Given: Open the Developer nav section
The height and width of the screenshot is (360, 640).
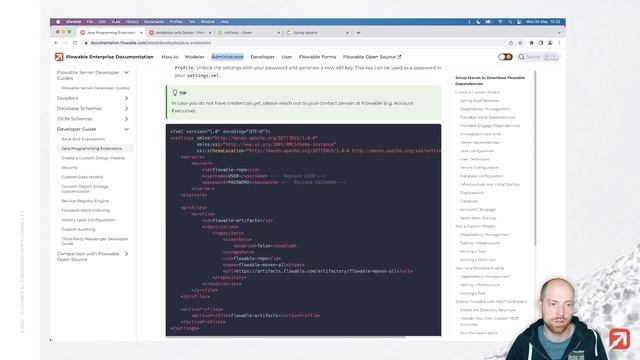Looking at the screenshot, I should [x=262, y=57].
